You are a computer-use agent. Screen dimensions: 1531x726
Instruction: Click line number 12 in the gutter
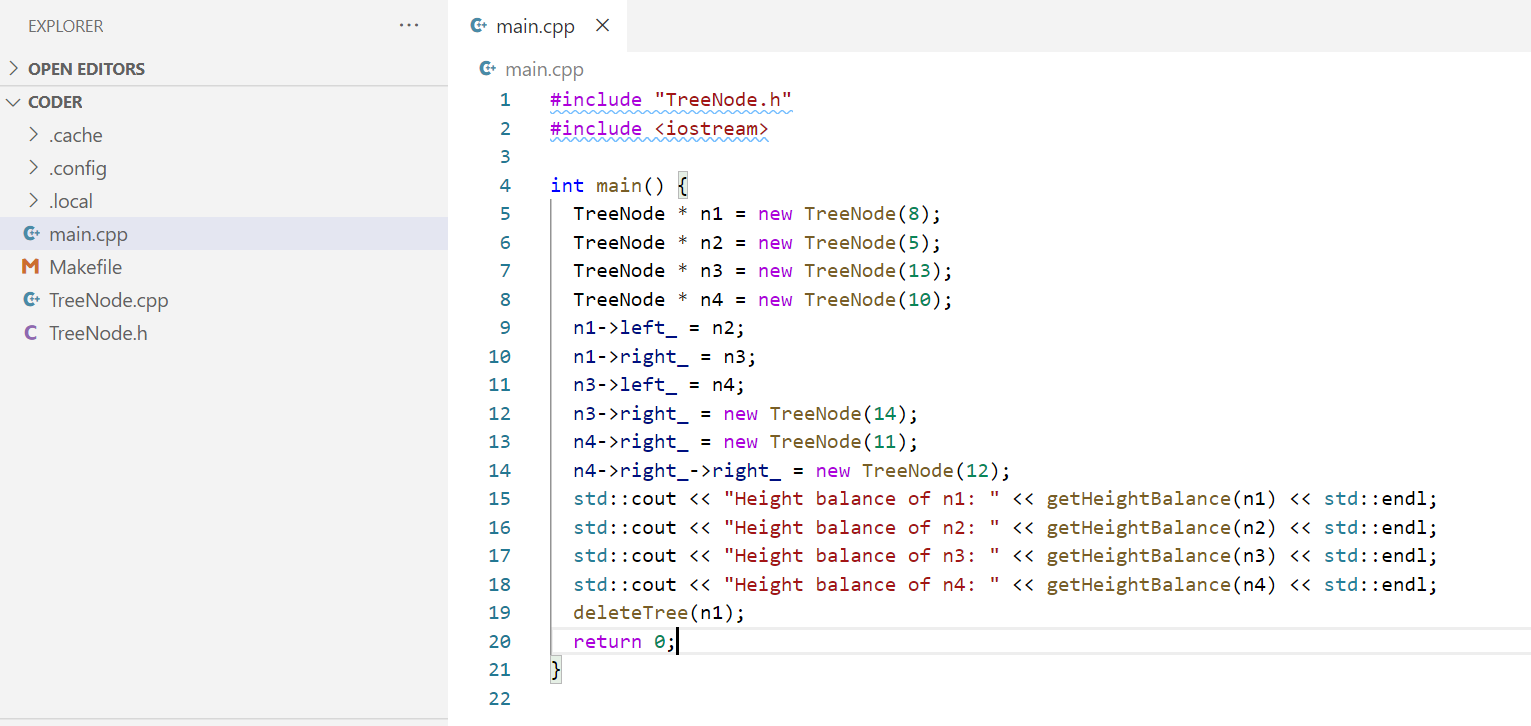click(x=499, y=413)
